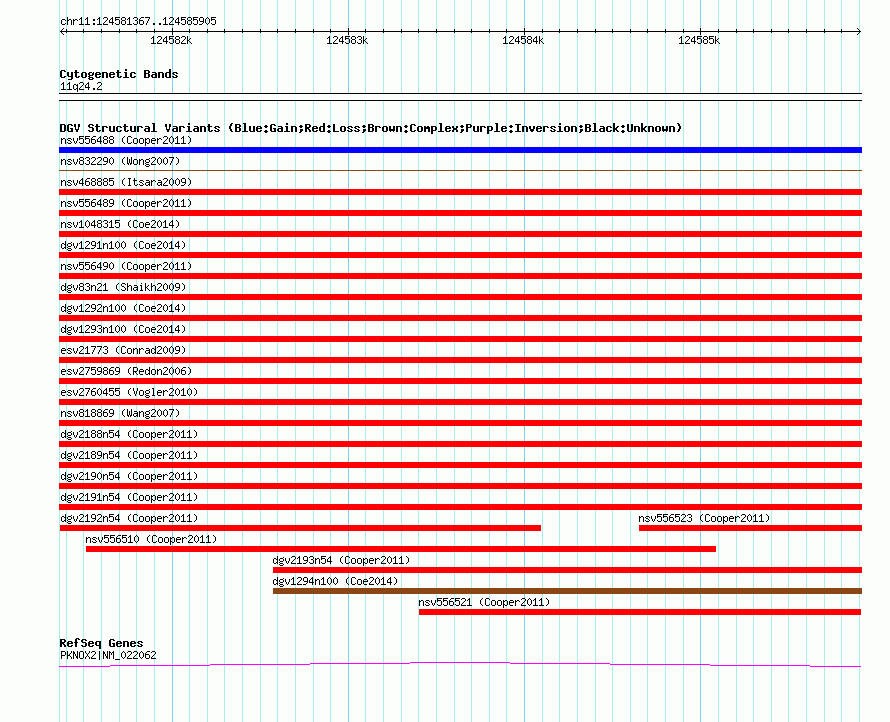Open variant dgv2189n54 (Cooper2011) label
Image resolution: width=890 pixels, height=722 pixels.
point(129,455)
